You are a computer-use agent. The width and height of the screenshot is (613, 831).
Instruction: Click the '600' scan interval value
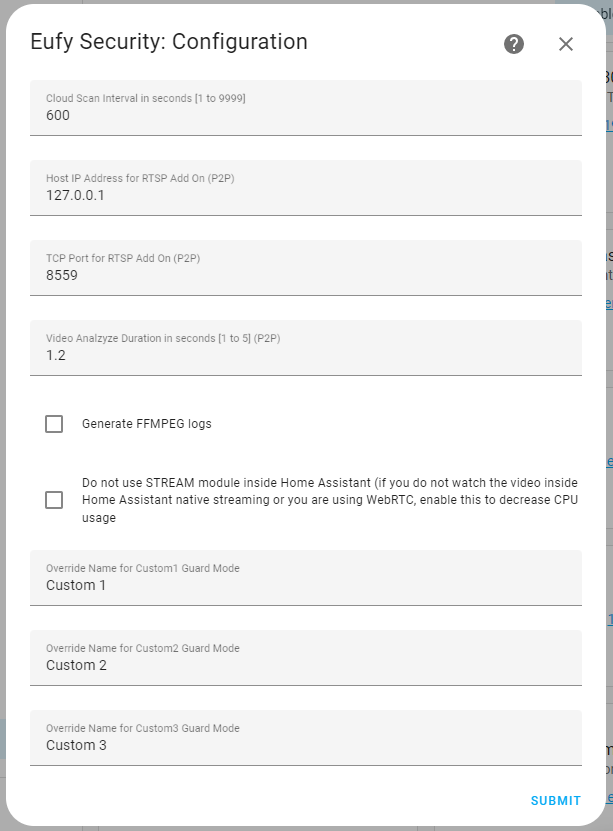tap(58, 115)
